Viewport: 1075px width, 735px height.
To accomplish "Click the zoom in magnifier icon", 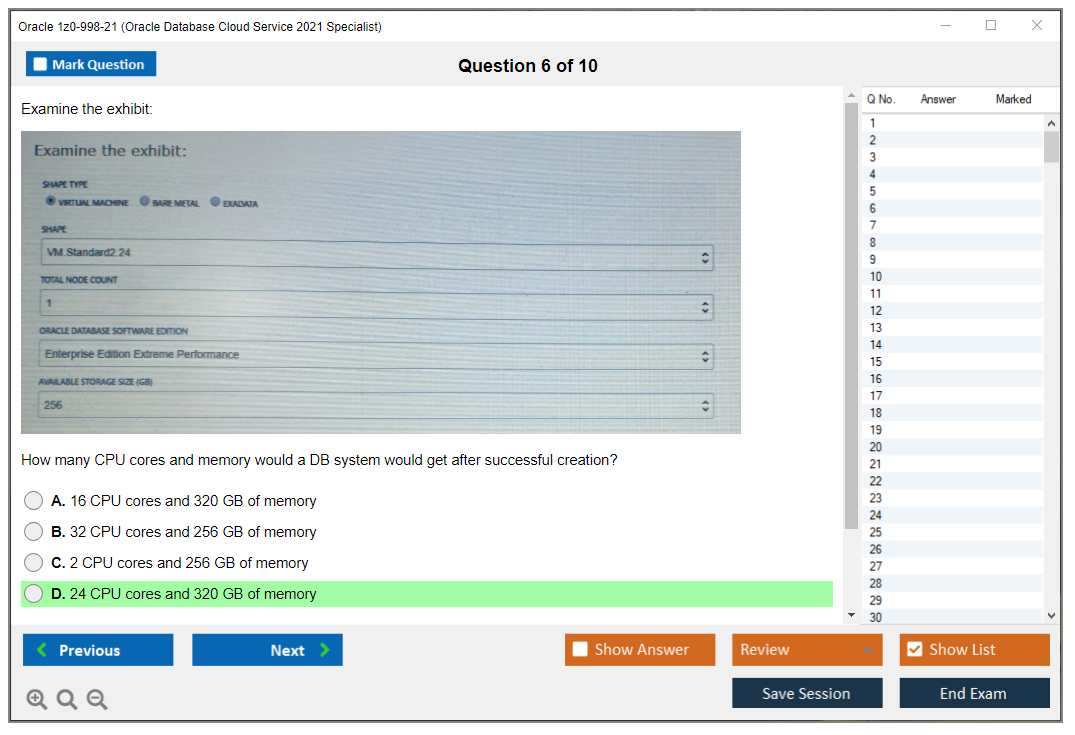I will pos(37,700).
